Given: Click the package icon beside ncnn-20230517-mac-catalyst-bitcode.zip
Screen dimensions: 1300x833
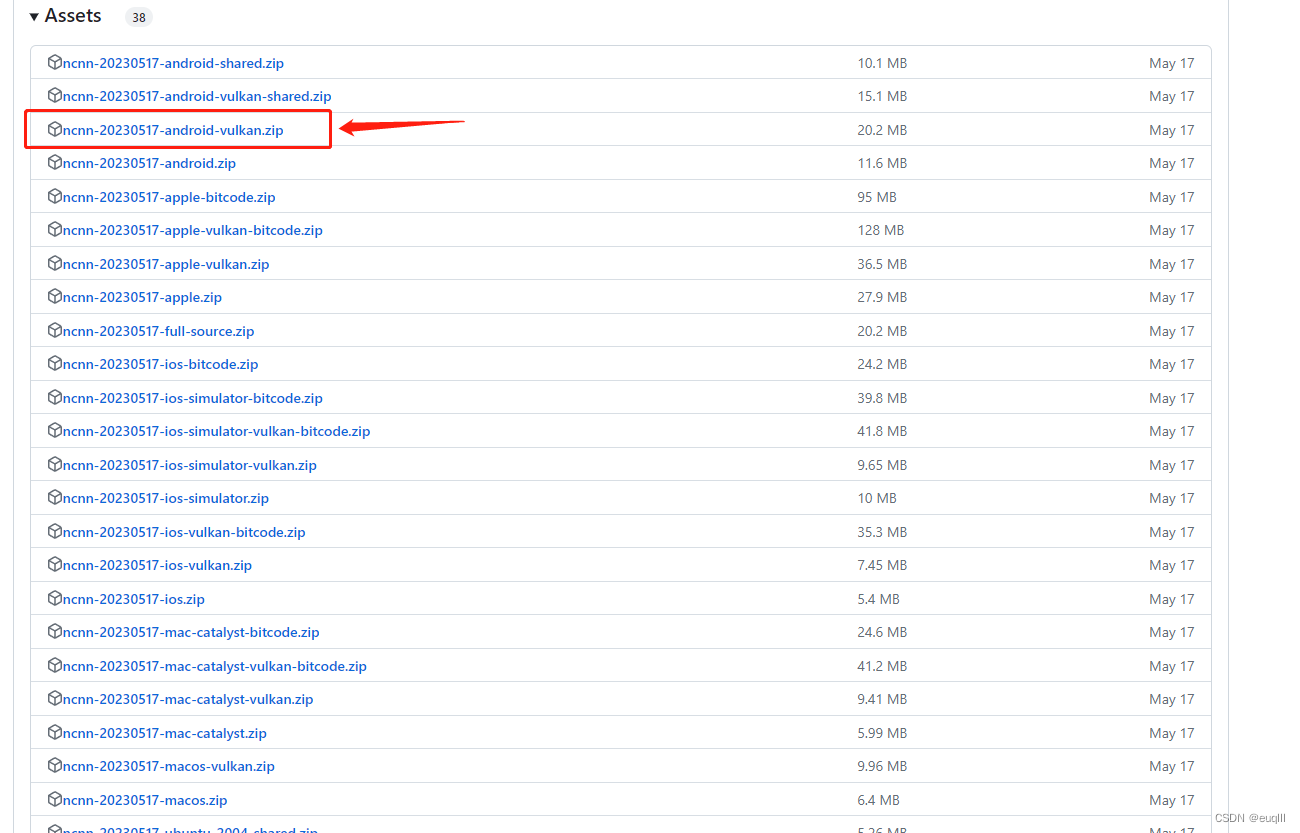Looking at the screenshot, I should [55, 632].
